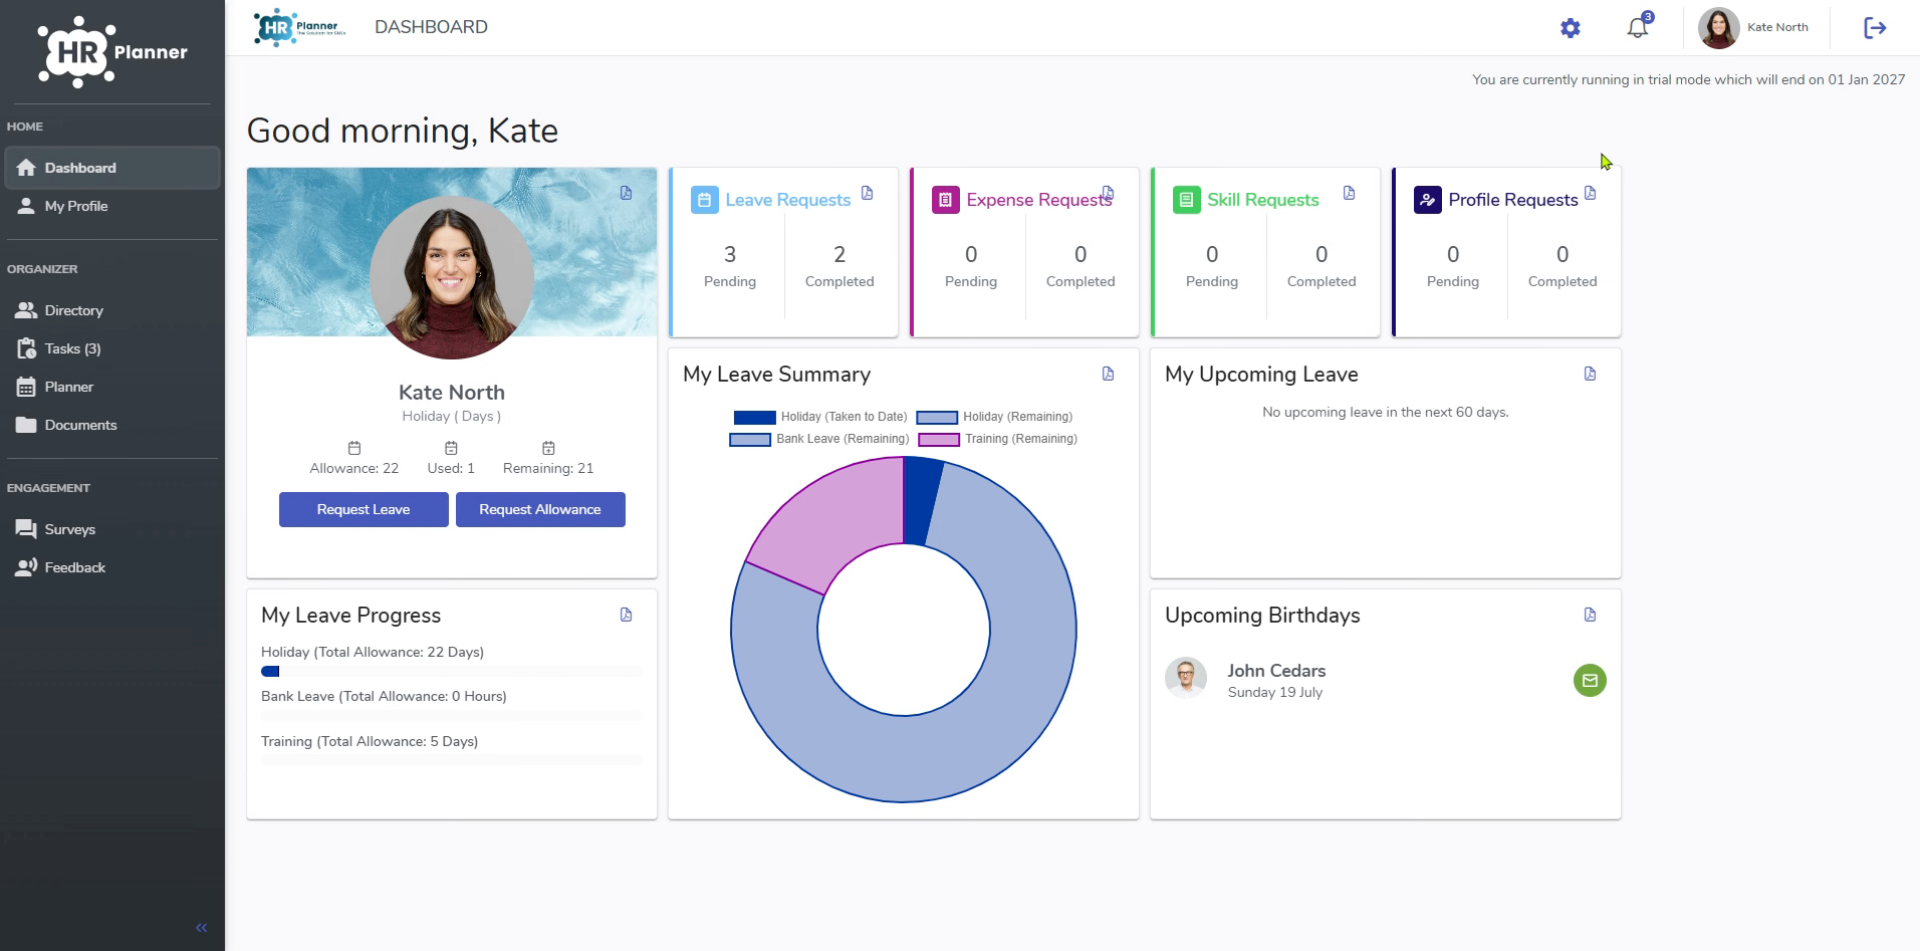Click document icon on Profile Requests card
Screen dimensions: 1920x951
click(x=1590, y=193)
